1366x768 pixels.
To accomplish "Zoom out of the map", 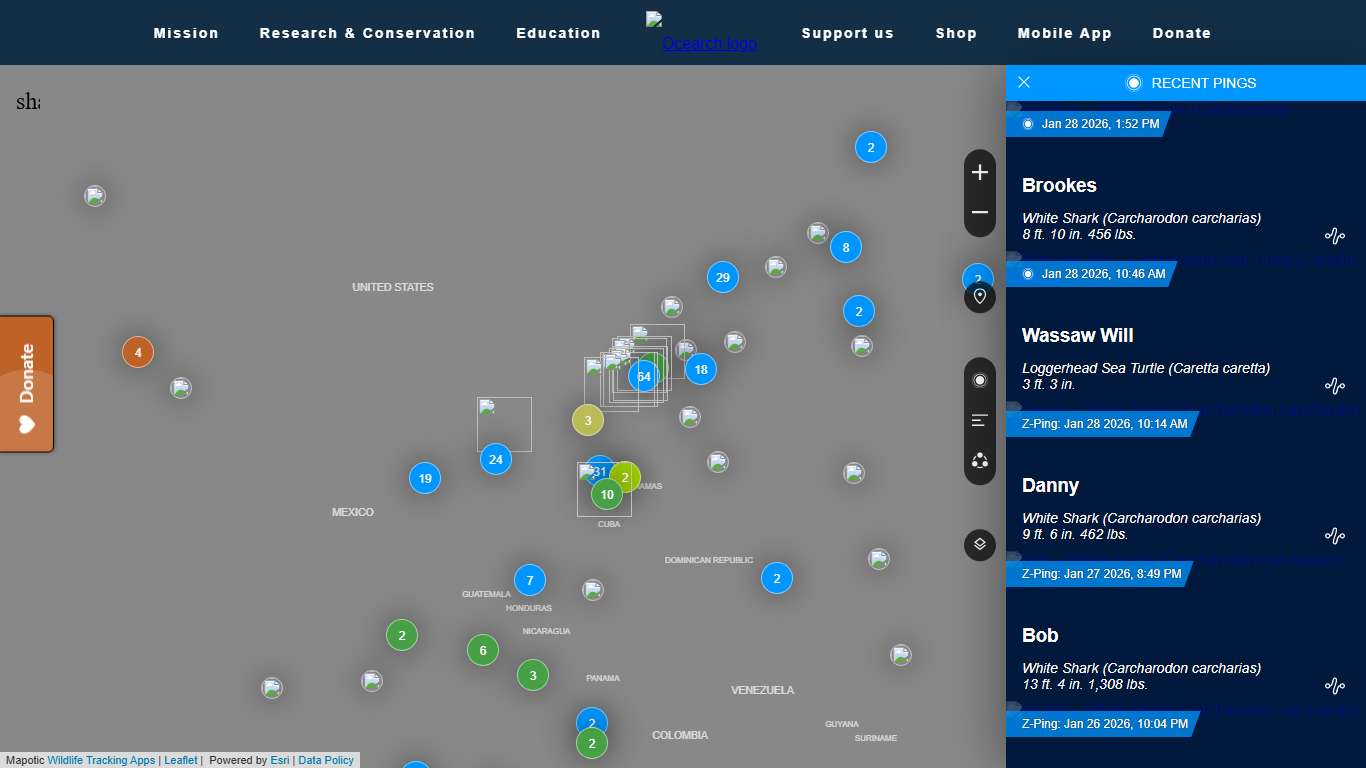I will (980, 213).
